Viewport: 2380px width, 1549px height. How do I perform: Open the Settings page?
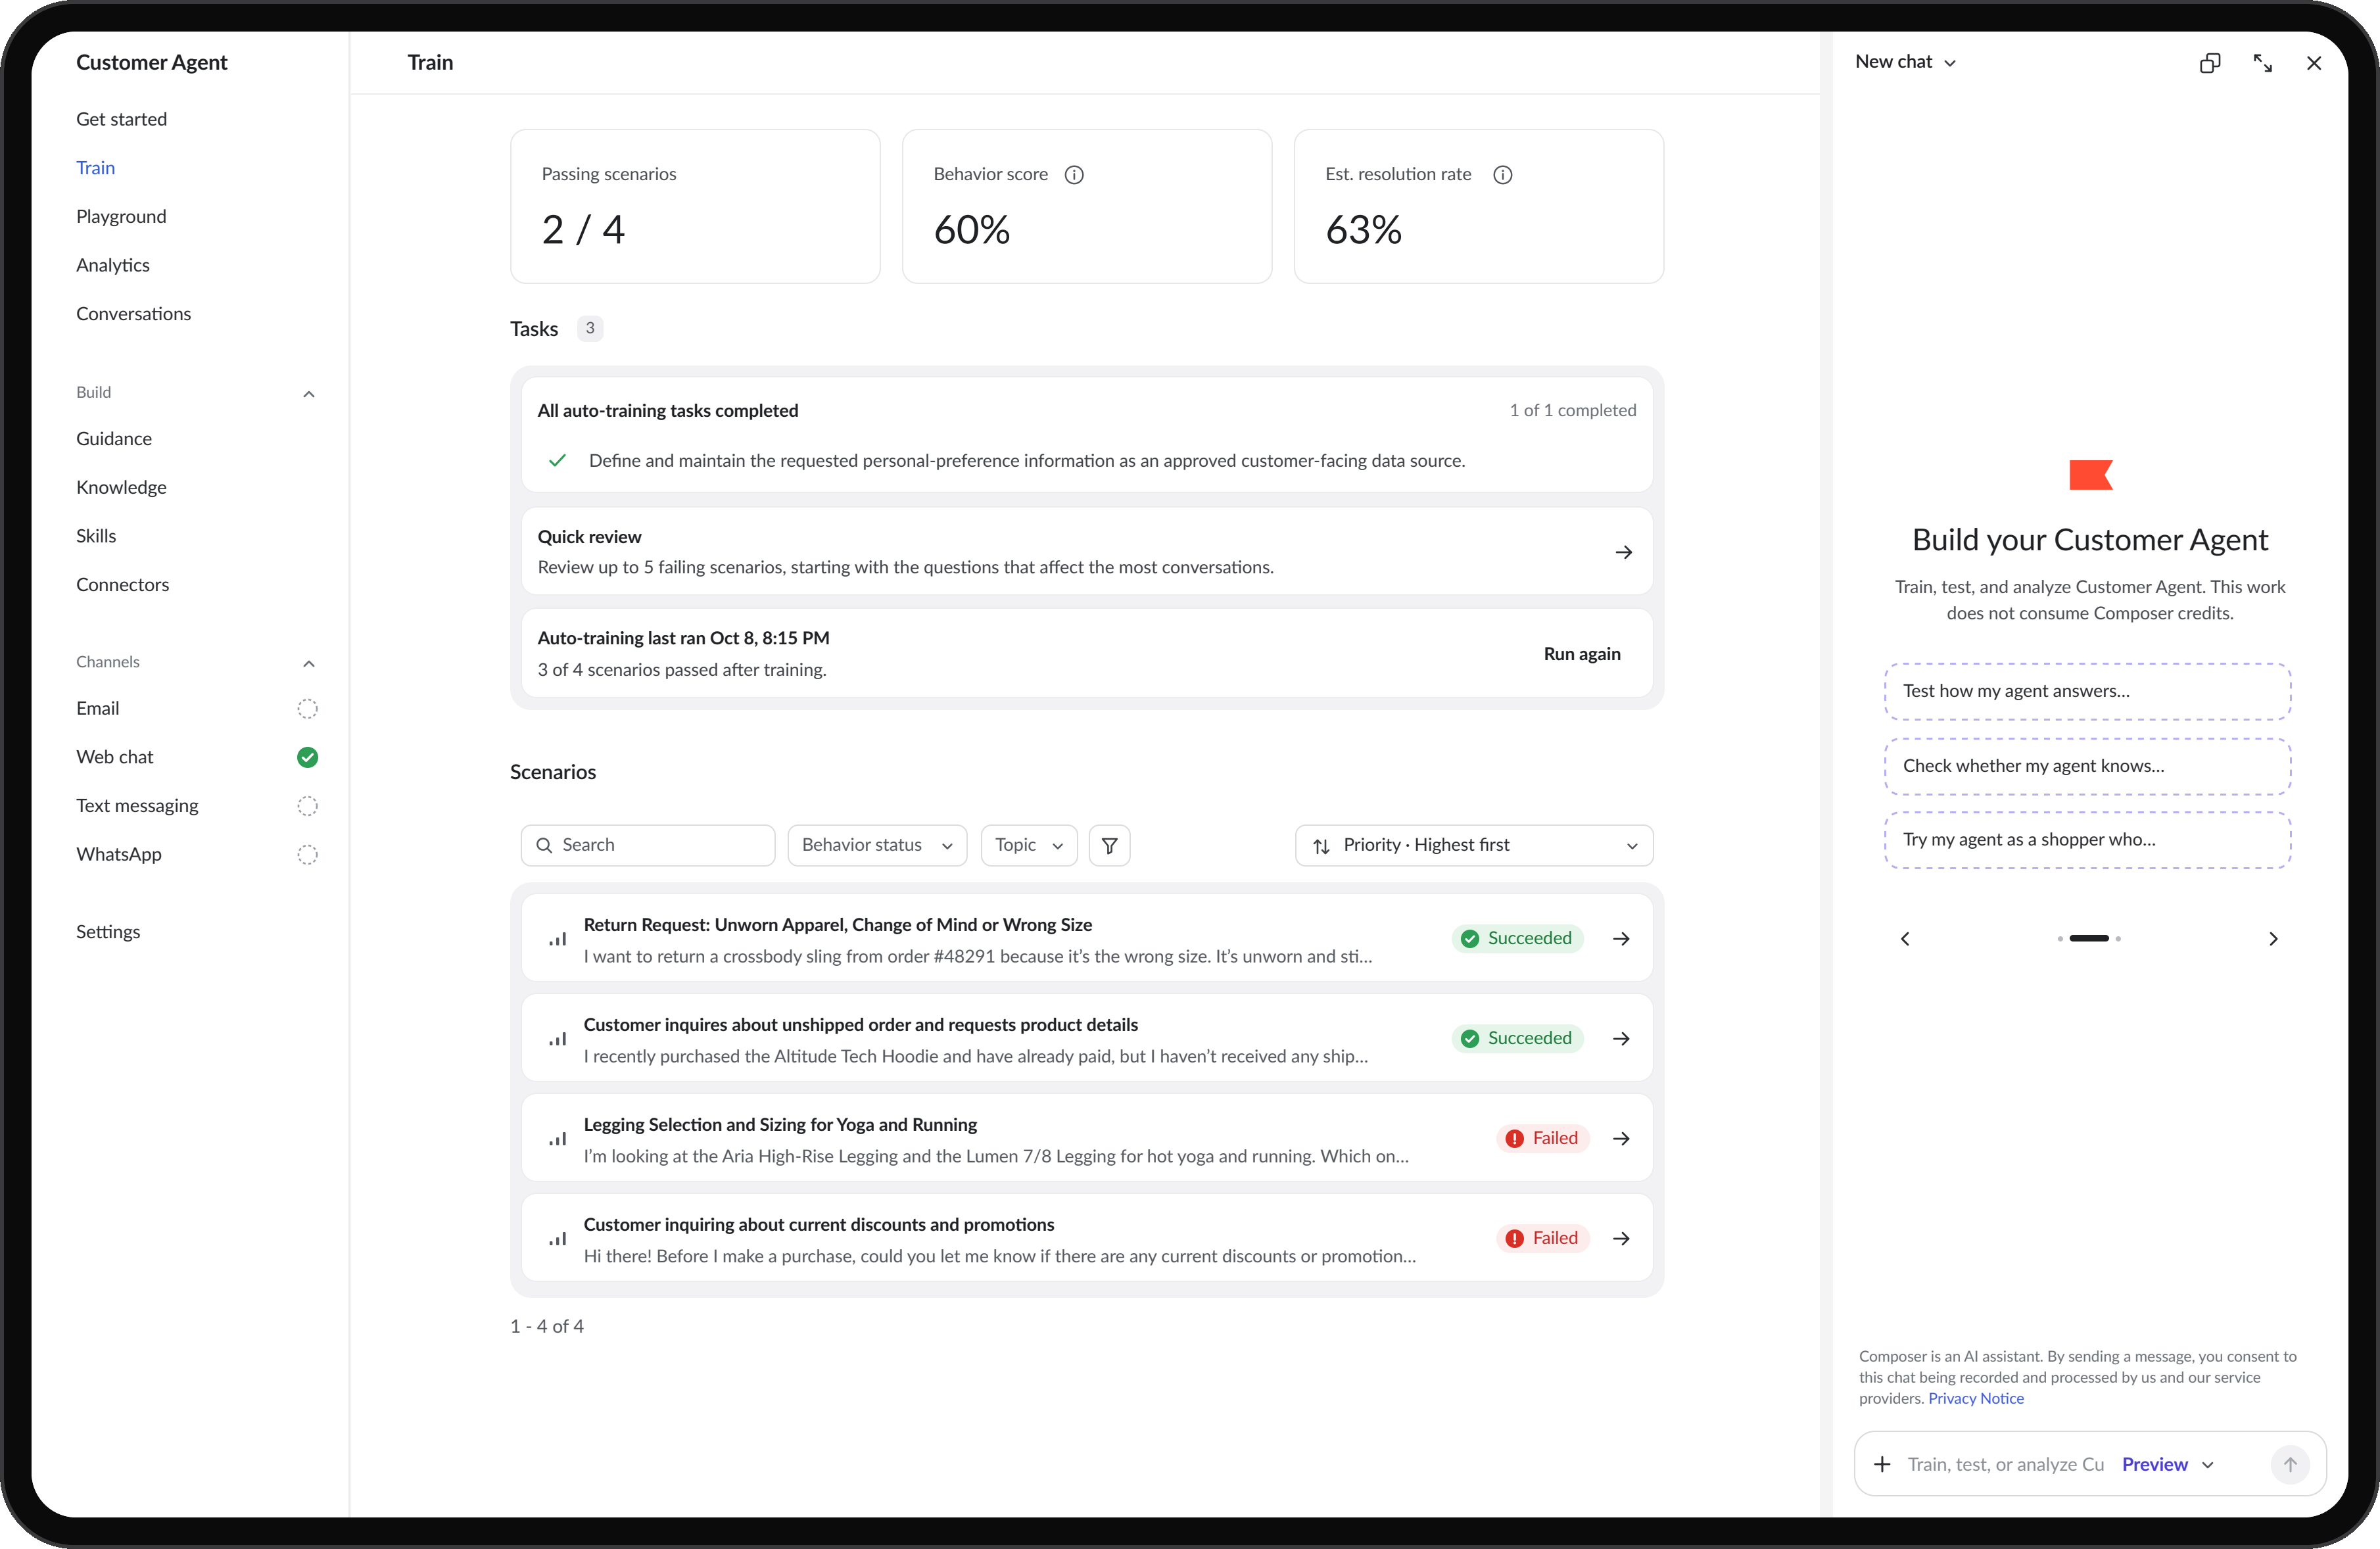pyautogui.click(x=108, y=931)
